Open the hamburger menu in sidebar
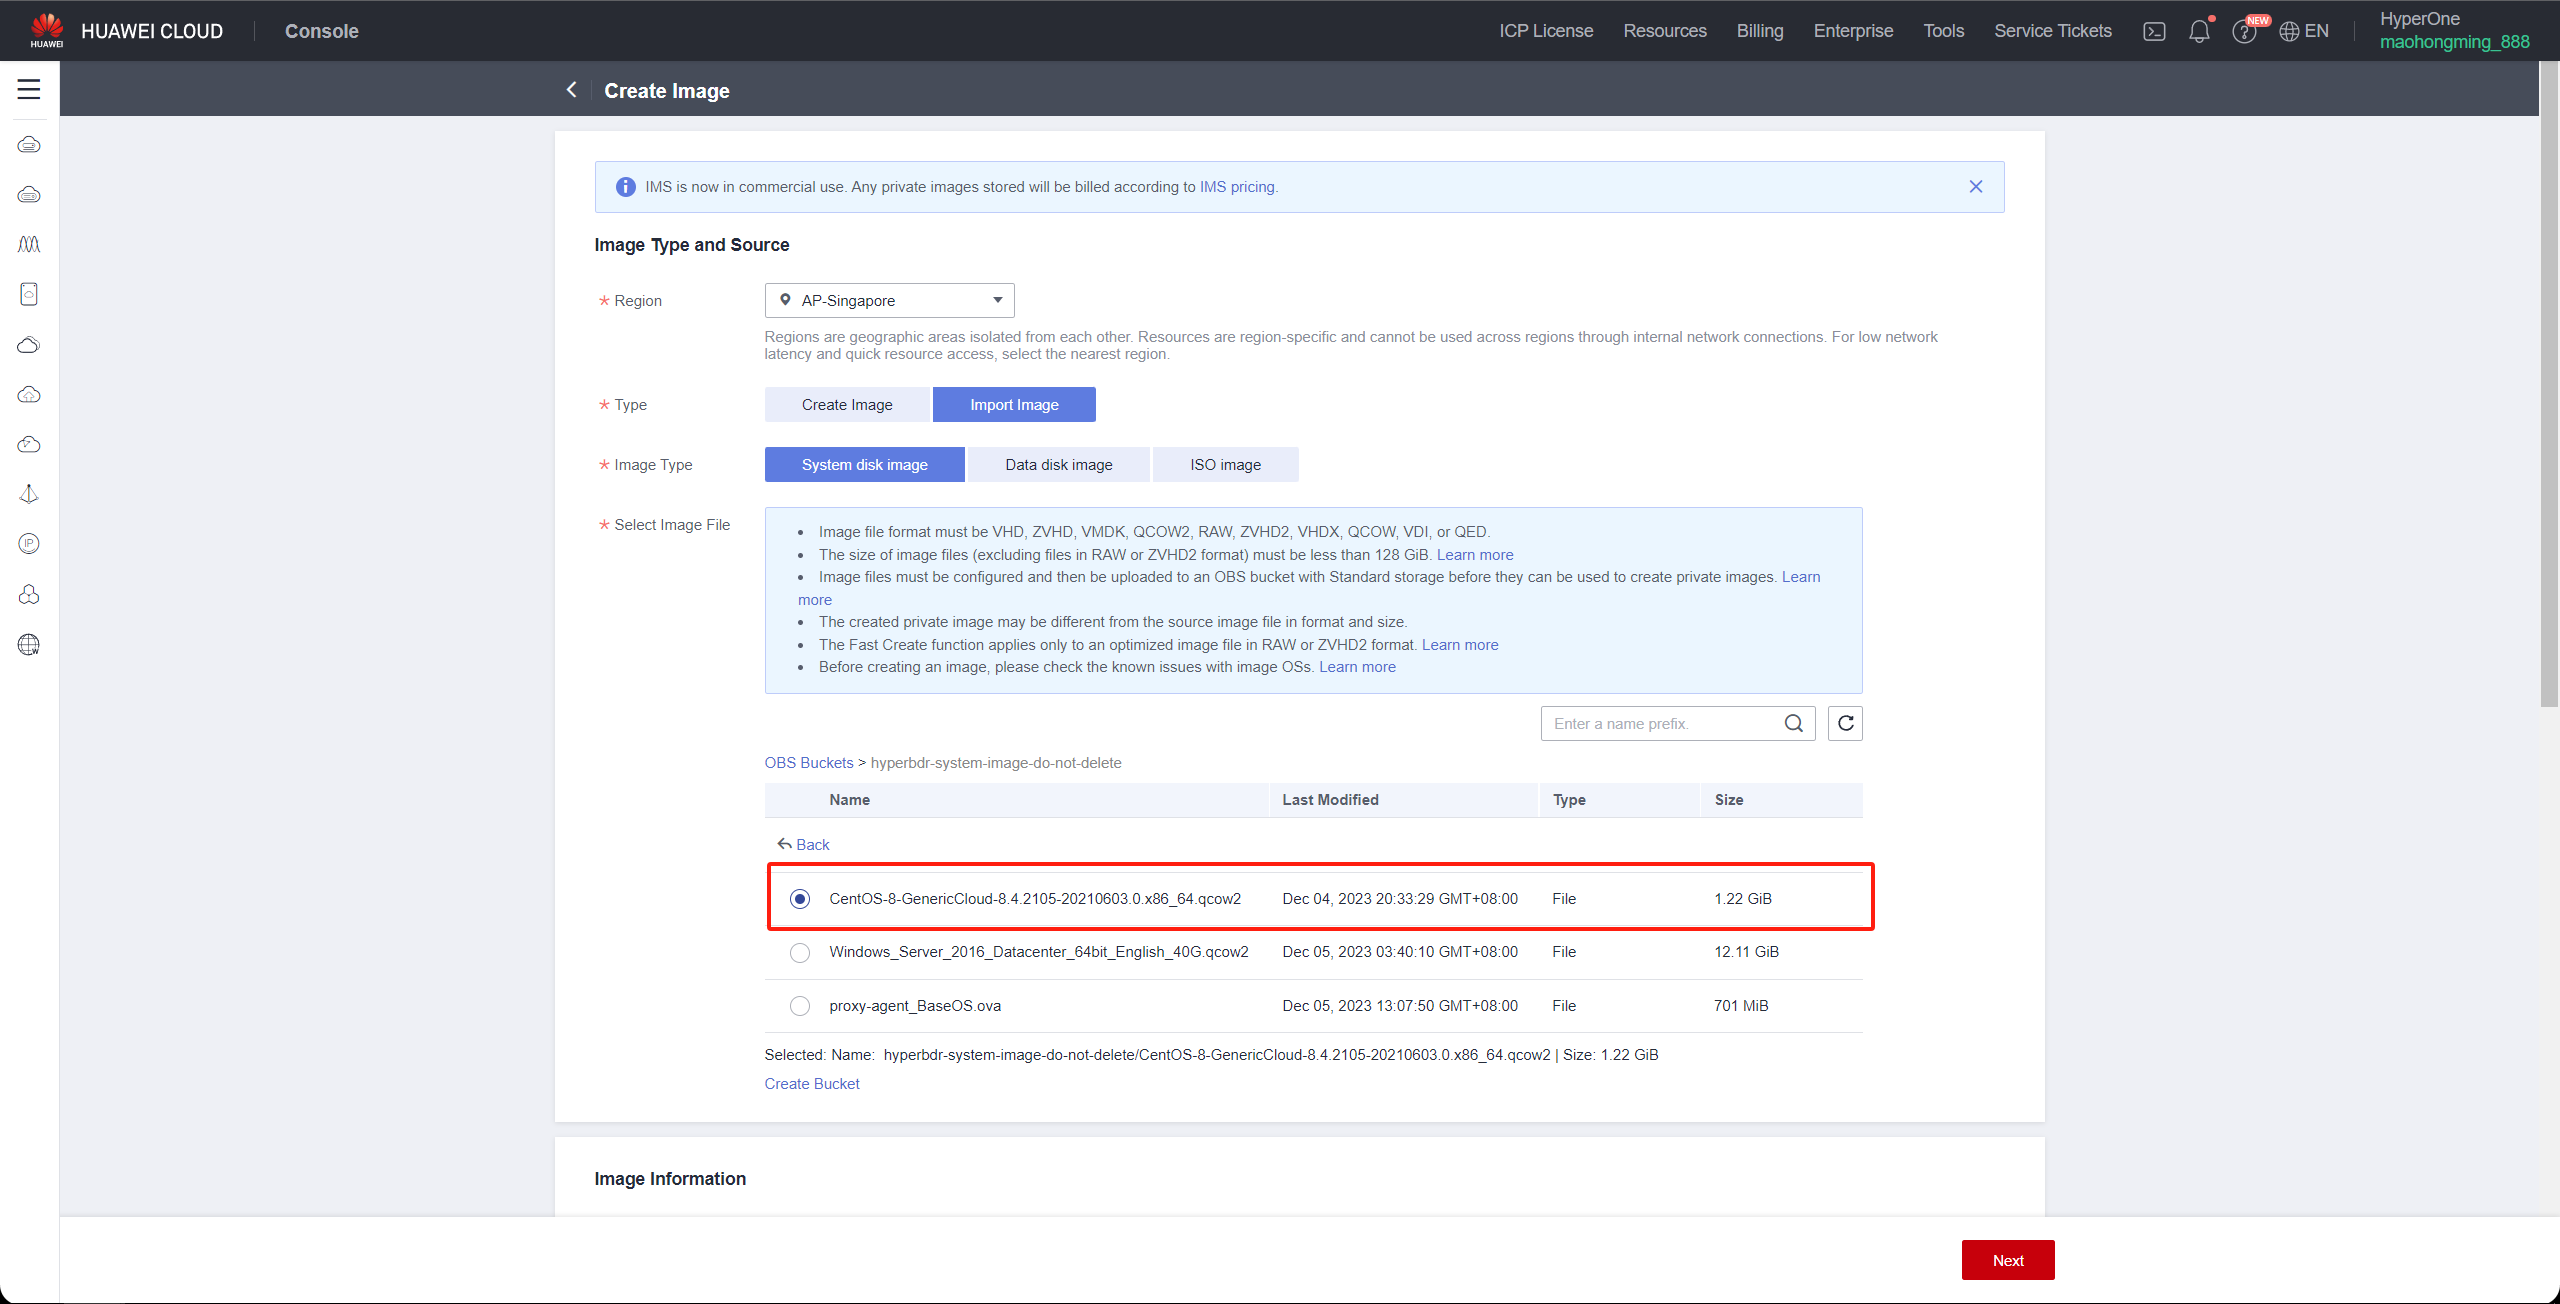 [x=29, y=89]
